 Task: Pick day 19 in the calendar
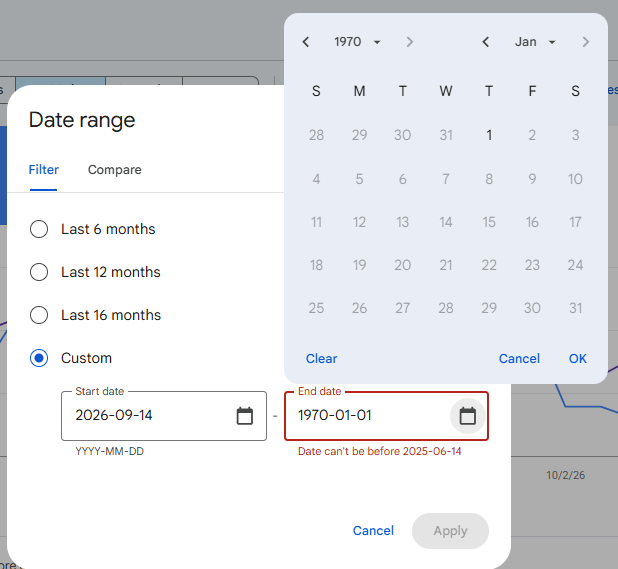tap(359, 265)
